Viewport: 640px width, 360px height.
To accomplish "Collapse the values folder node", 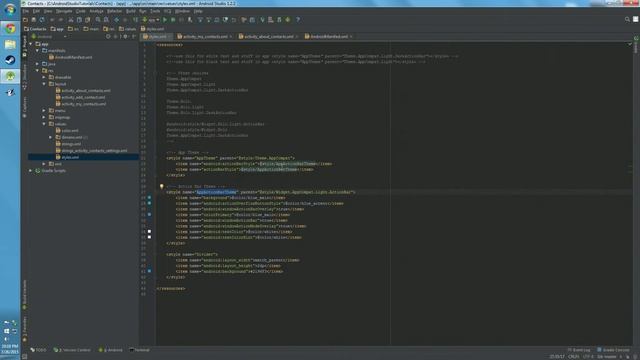I will point(44,124).
